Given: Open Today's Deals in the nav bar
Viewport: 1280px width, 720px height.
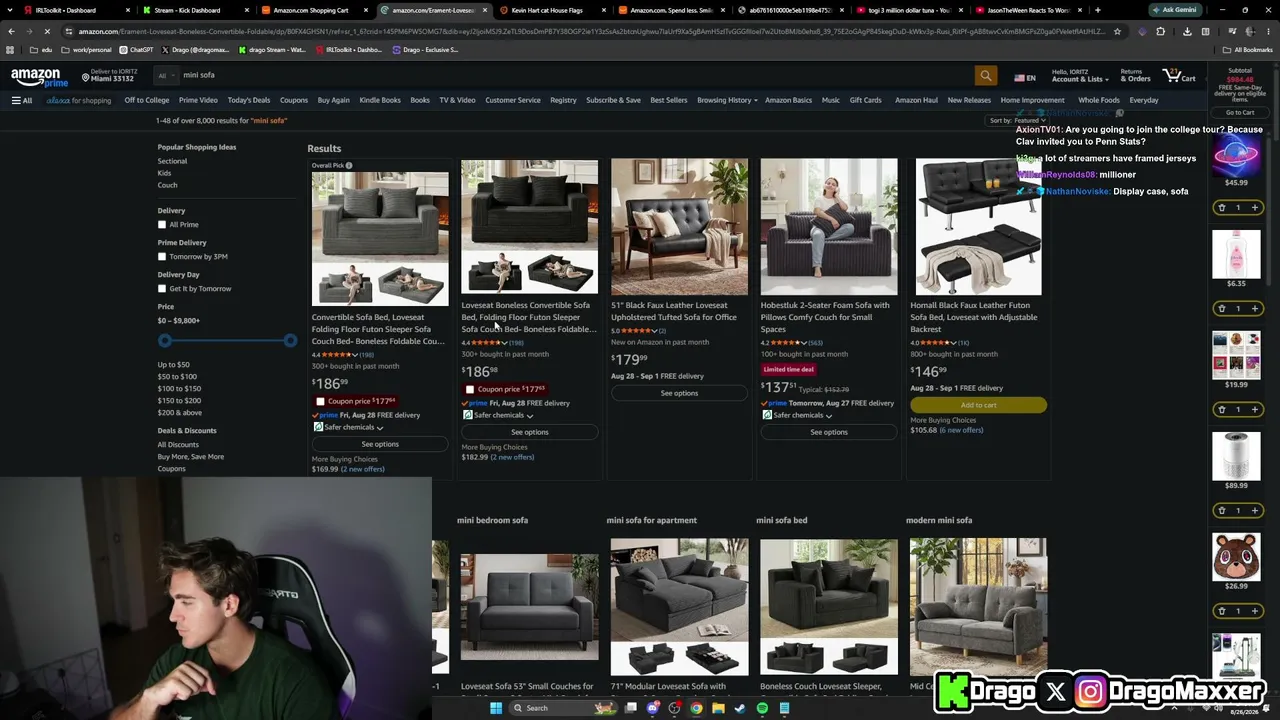Looking at the screenshot, I should coord(249,100).
